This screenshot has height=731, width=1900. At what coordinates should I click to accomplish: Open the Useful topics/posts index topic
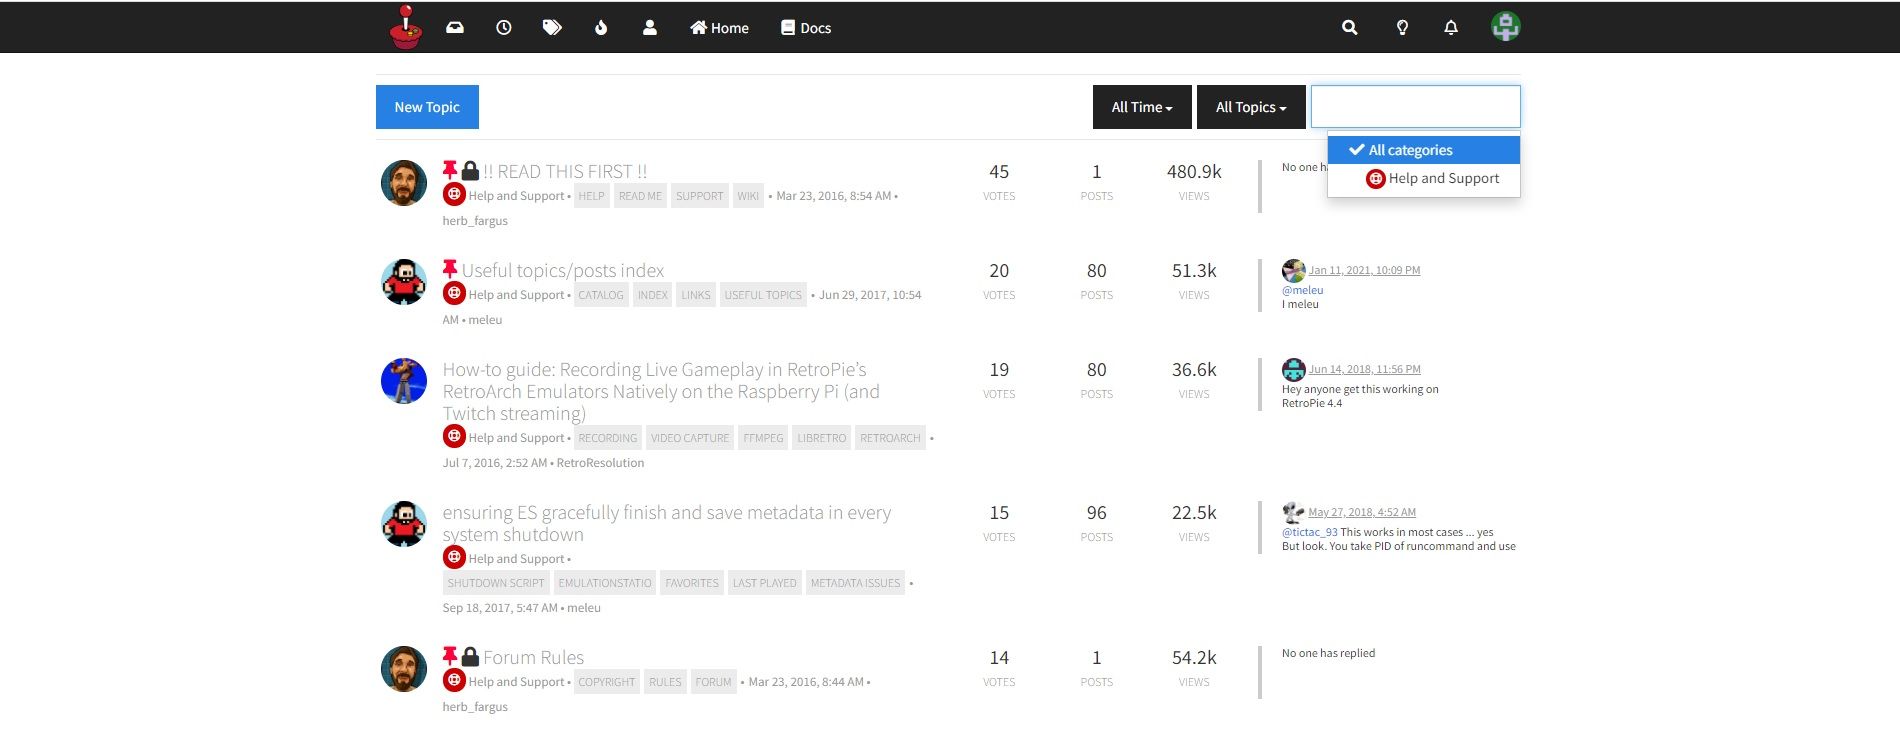(562, 271)
